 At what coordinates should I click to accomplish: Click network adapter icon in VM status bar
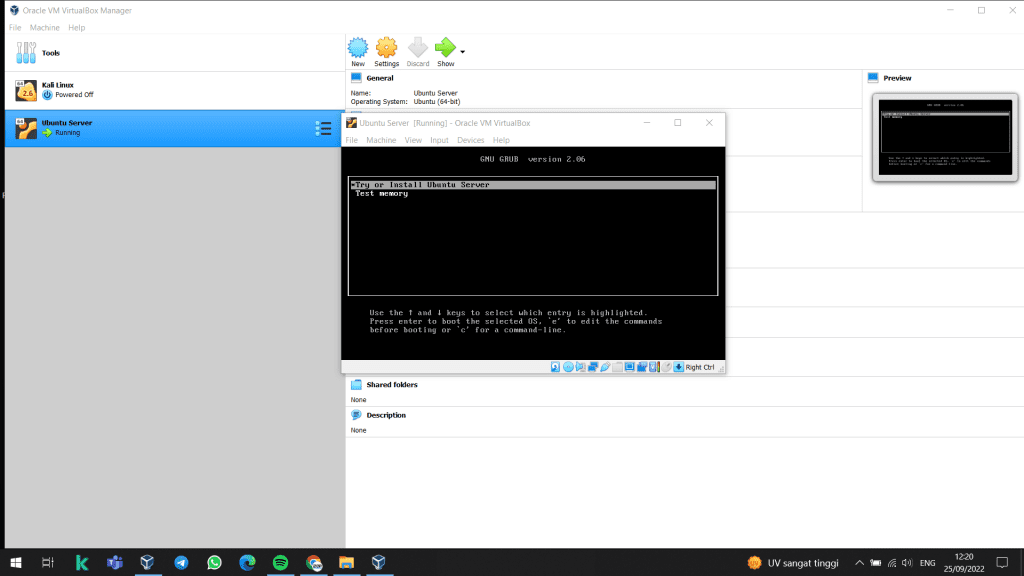(x=593, y=367)
